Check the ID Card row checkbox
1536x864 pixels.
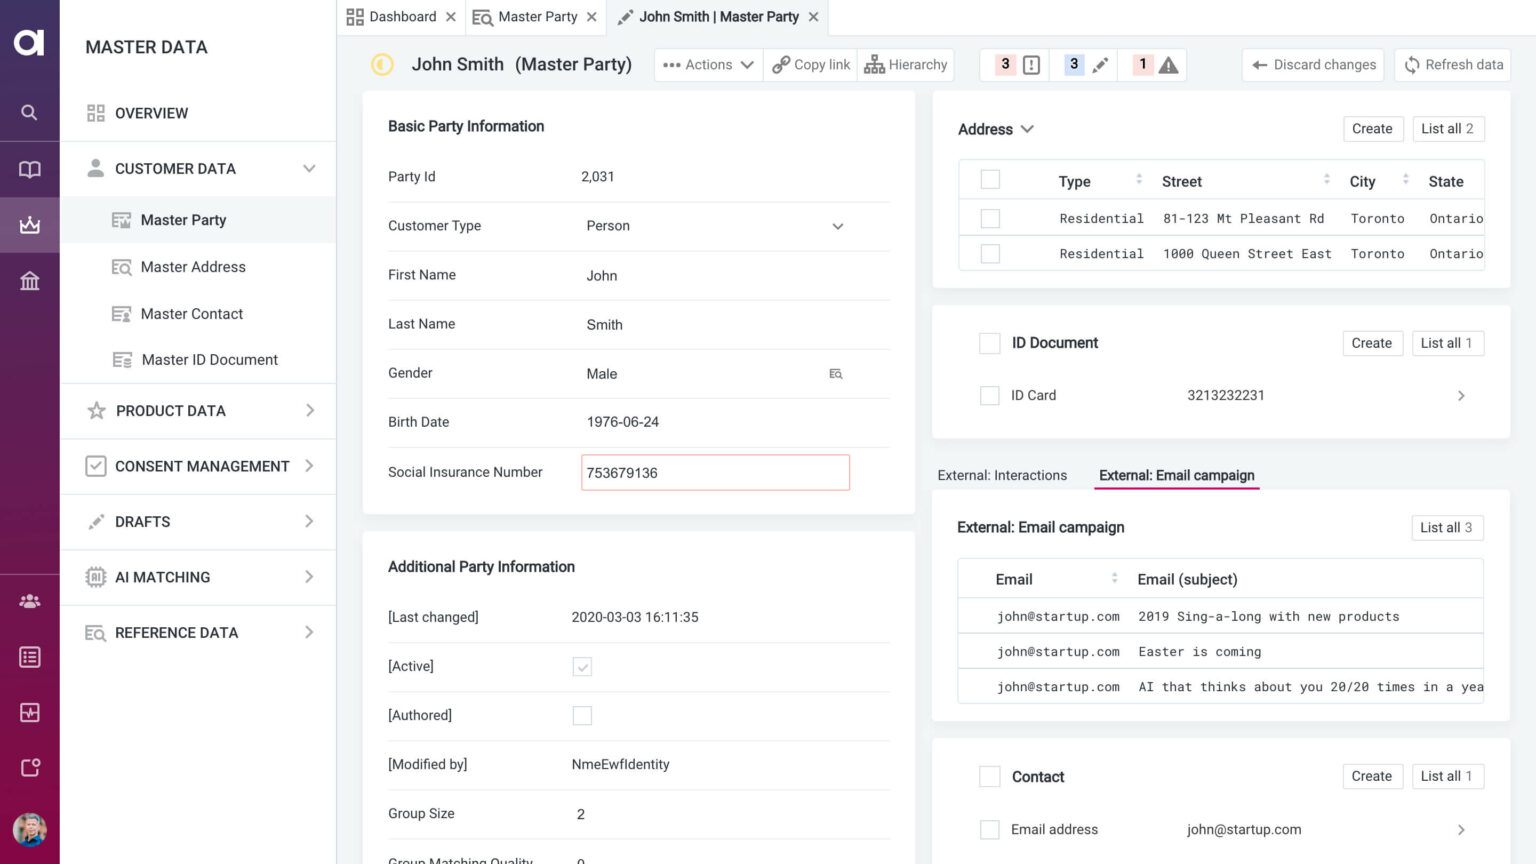point(989,396)
